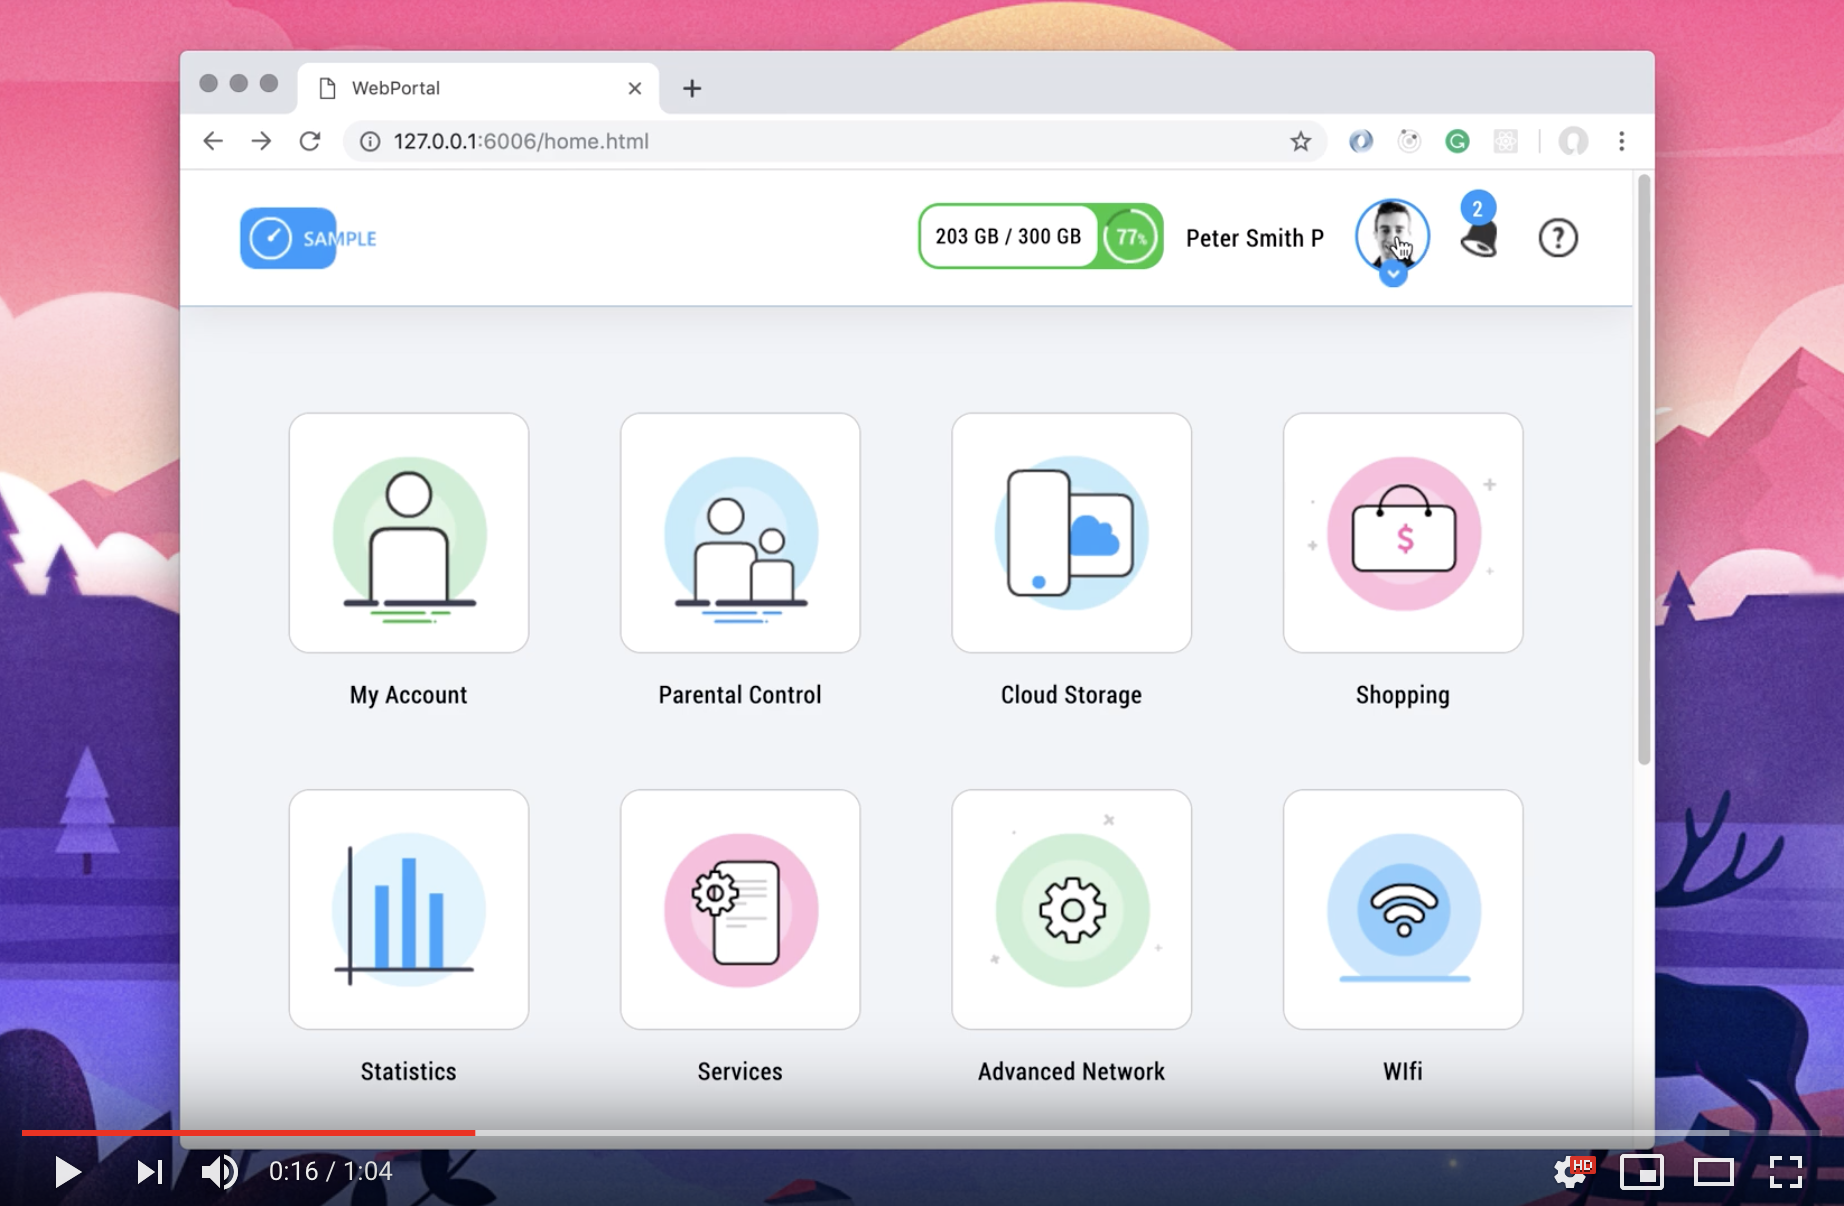
Task: Click the WIfi label
Action: [1403, 1072]
